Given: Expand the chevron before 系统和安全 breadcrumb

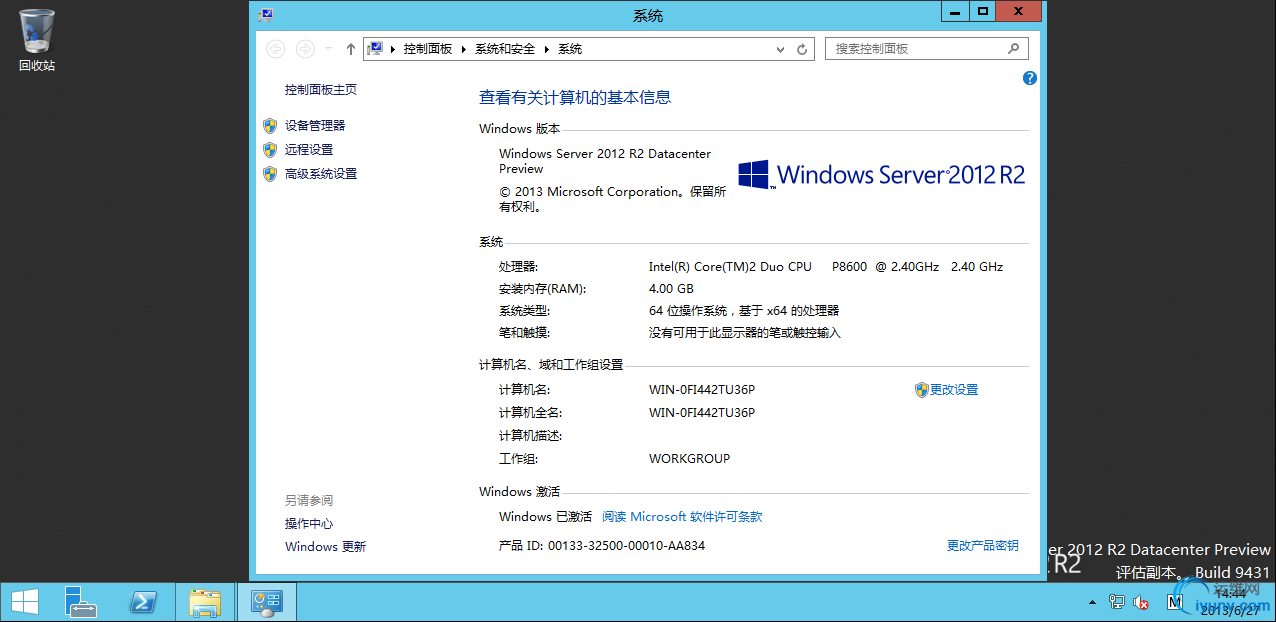Looking at the screenshot, I should (x=464, y=49).
